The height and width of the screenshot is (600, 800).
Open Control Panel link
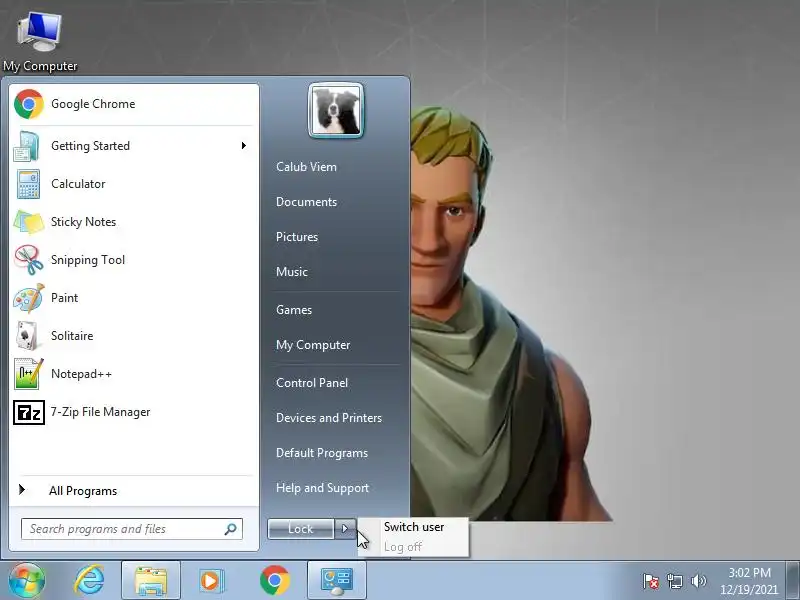(312, 383)
